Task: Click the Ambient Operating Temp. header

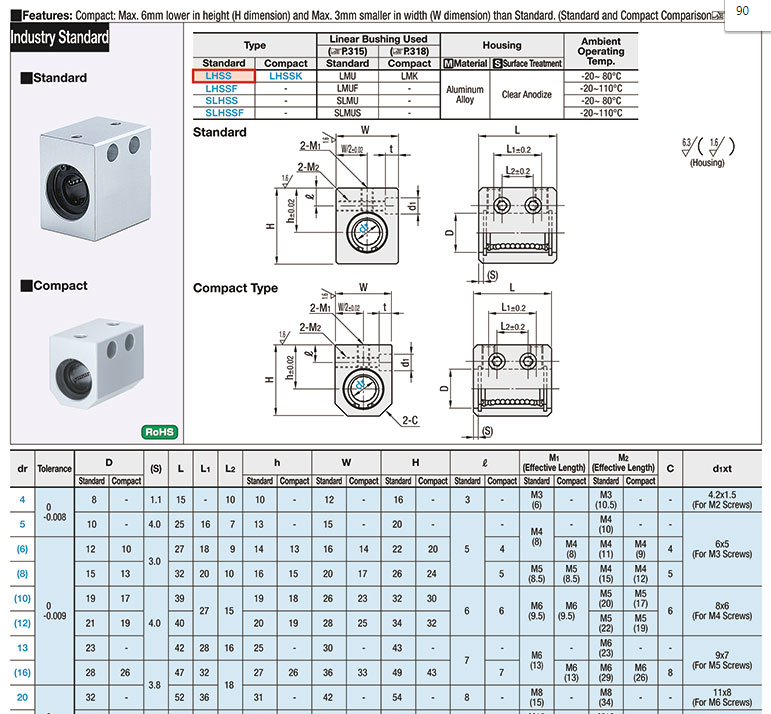Action: click(601, 51)
